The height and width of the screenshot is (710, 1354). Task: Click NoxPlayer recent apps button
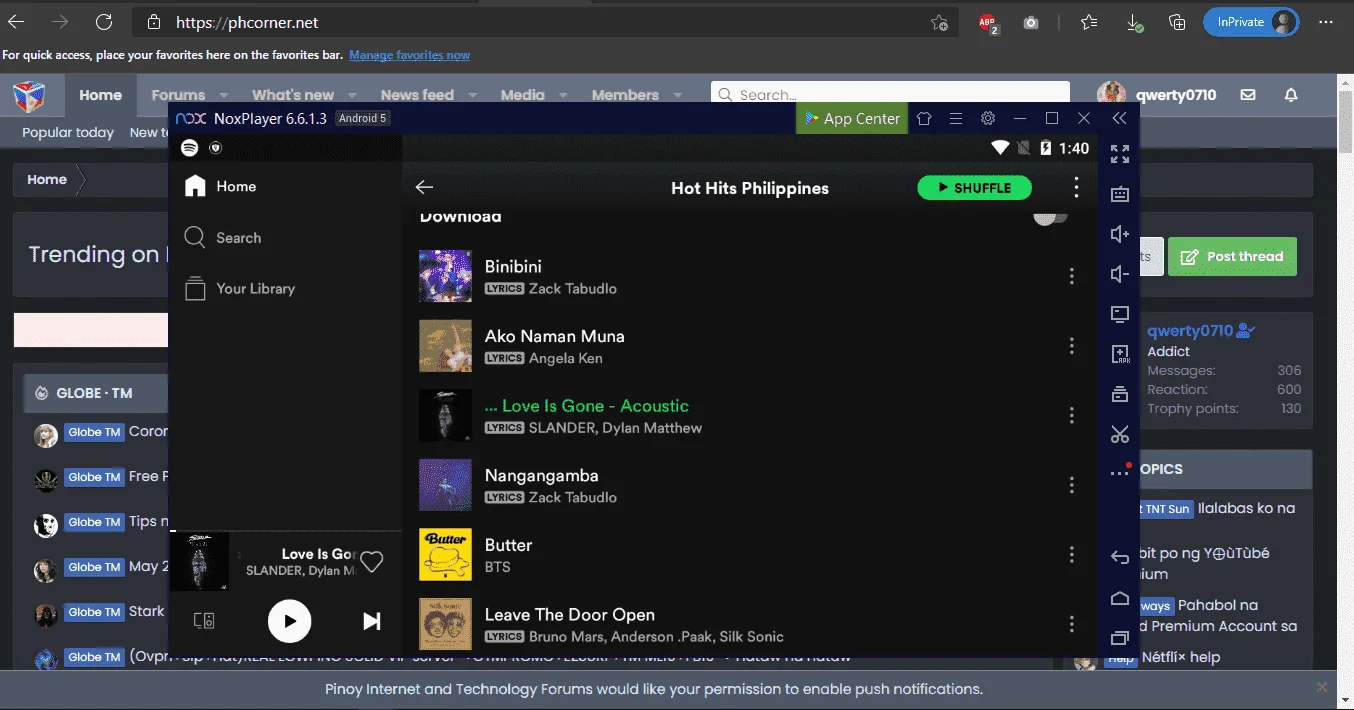coord(1120,637)
